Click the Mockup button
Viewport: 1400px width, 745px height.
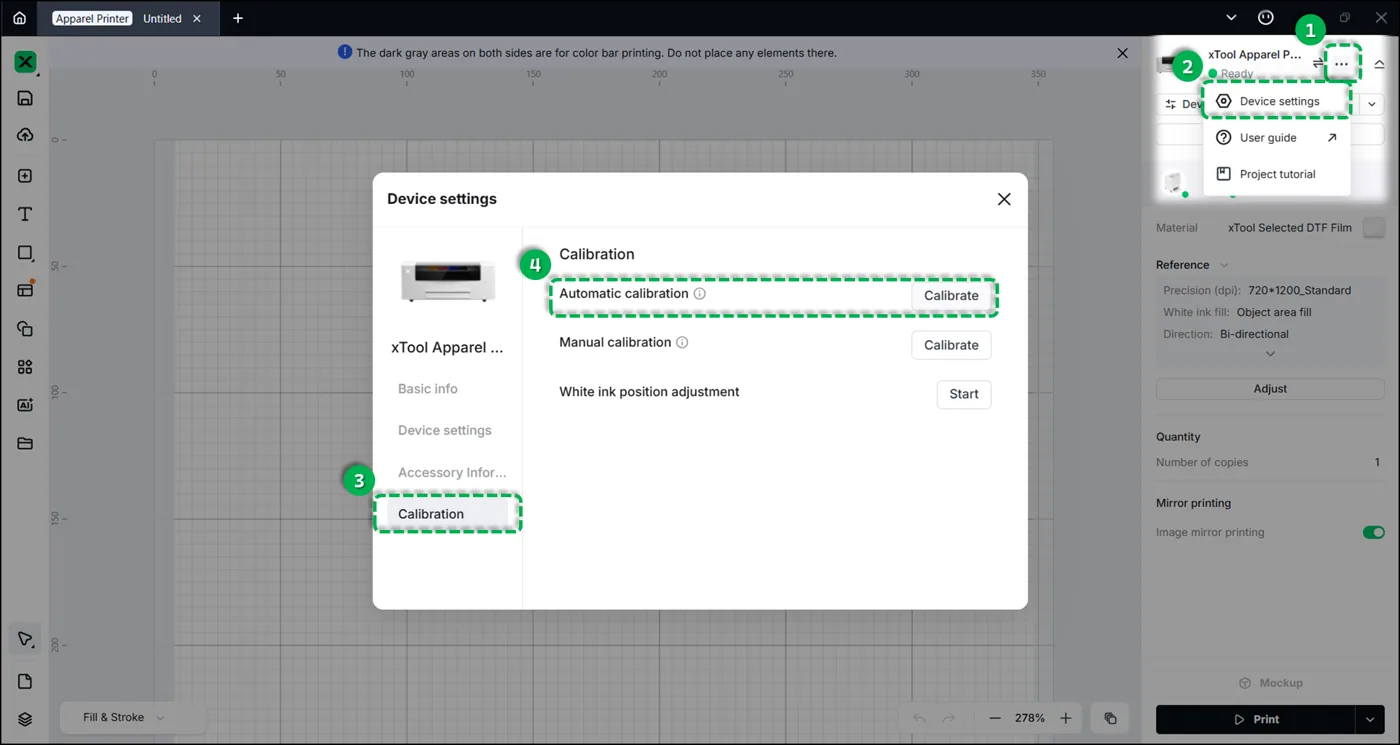pos(1270,683)
